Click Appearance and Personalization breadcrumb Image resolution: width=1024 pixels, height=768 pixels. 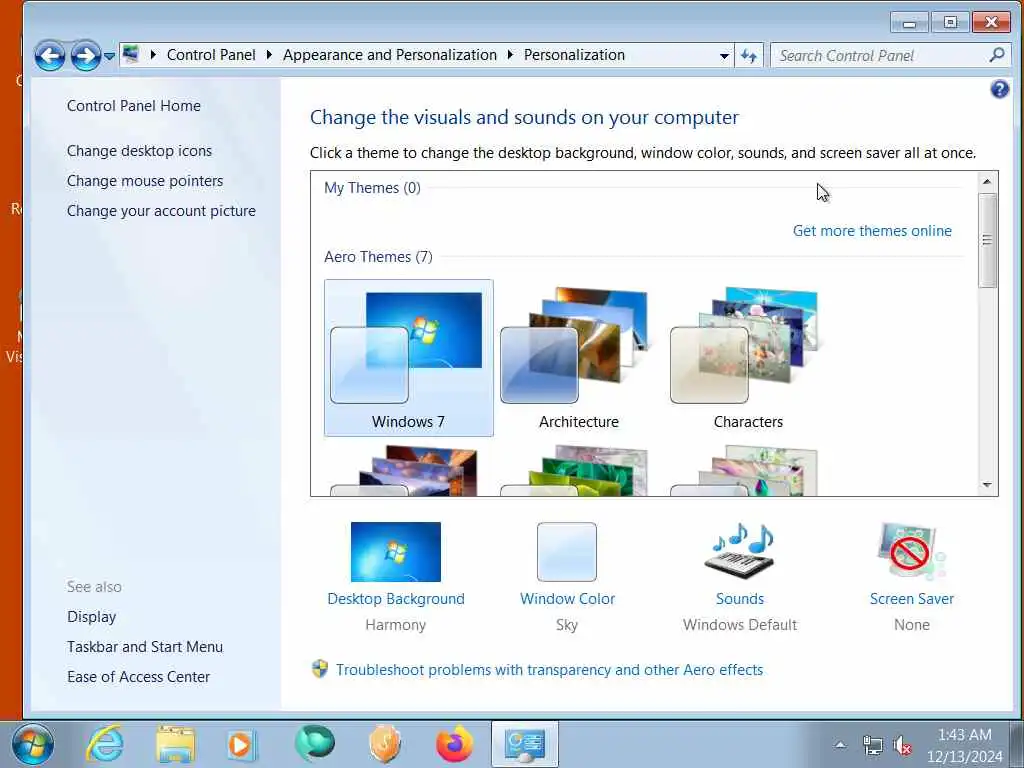click(x=390, y=55)
